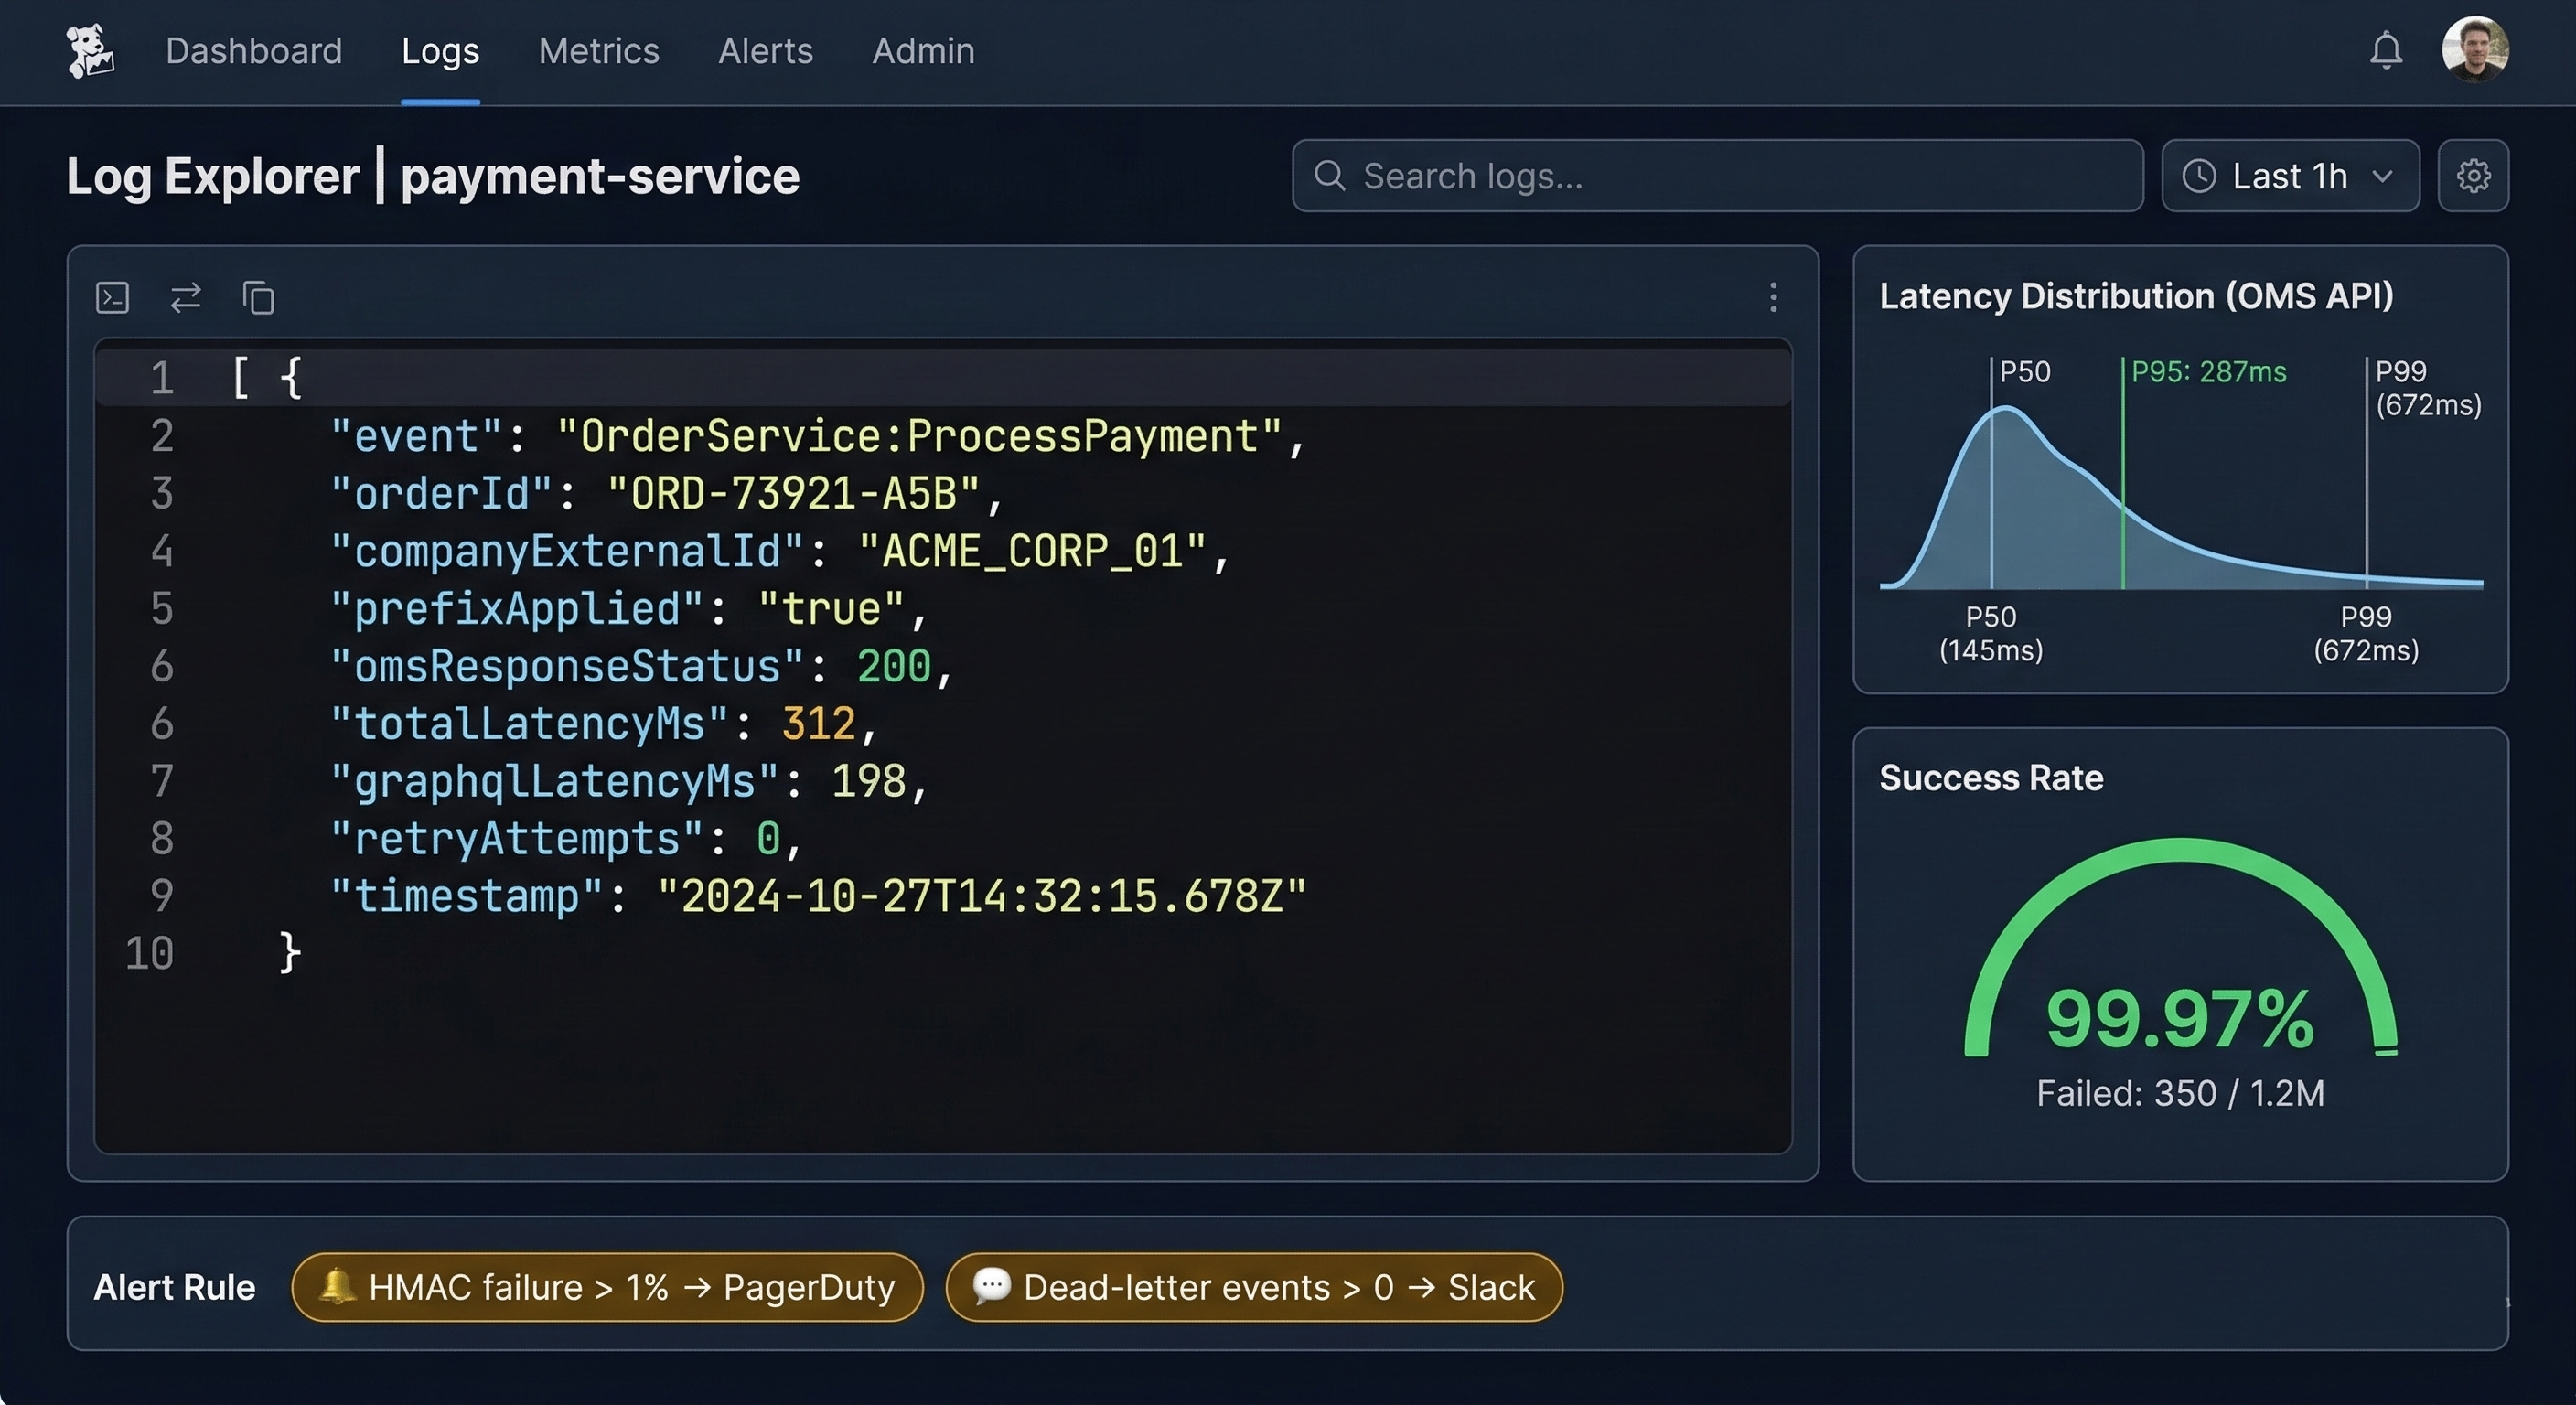Viewport: 2576px width, 1405px height.
Task: Open the Admin tab
Action: click(x=923, y=51)
